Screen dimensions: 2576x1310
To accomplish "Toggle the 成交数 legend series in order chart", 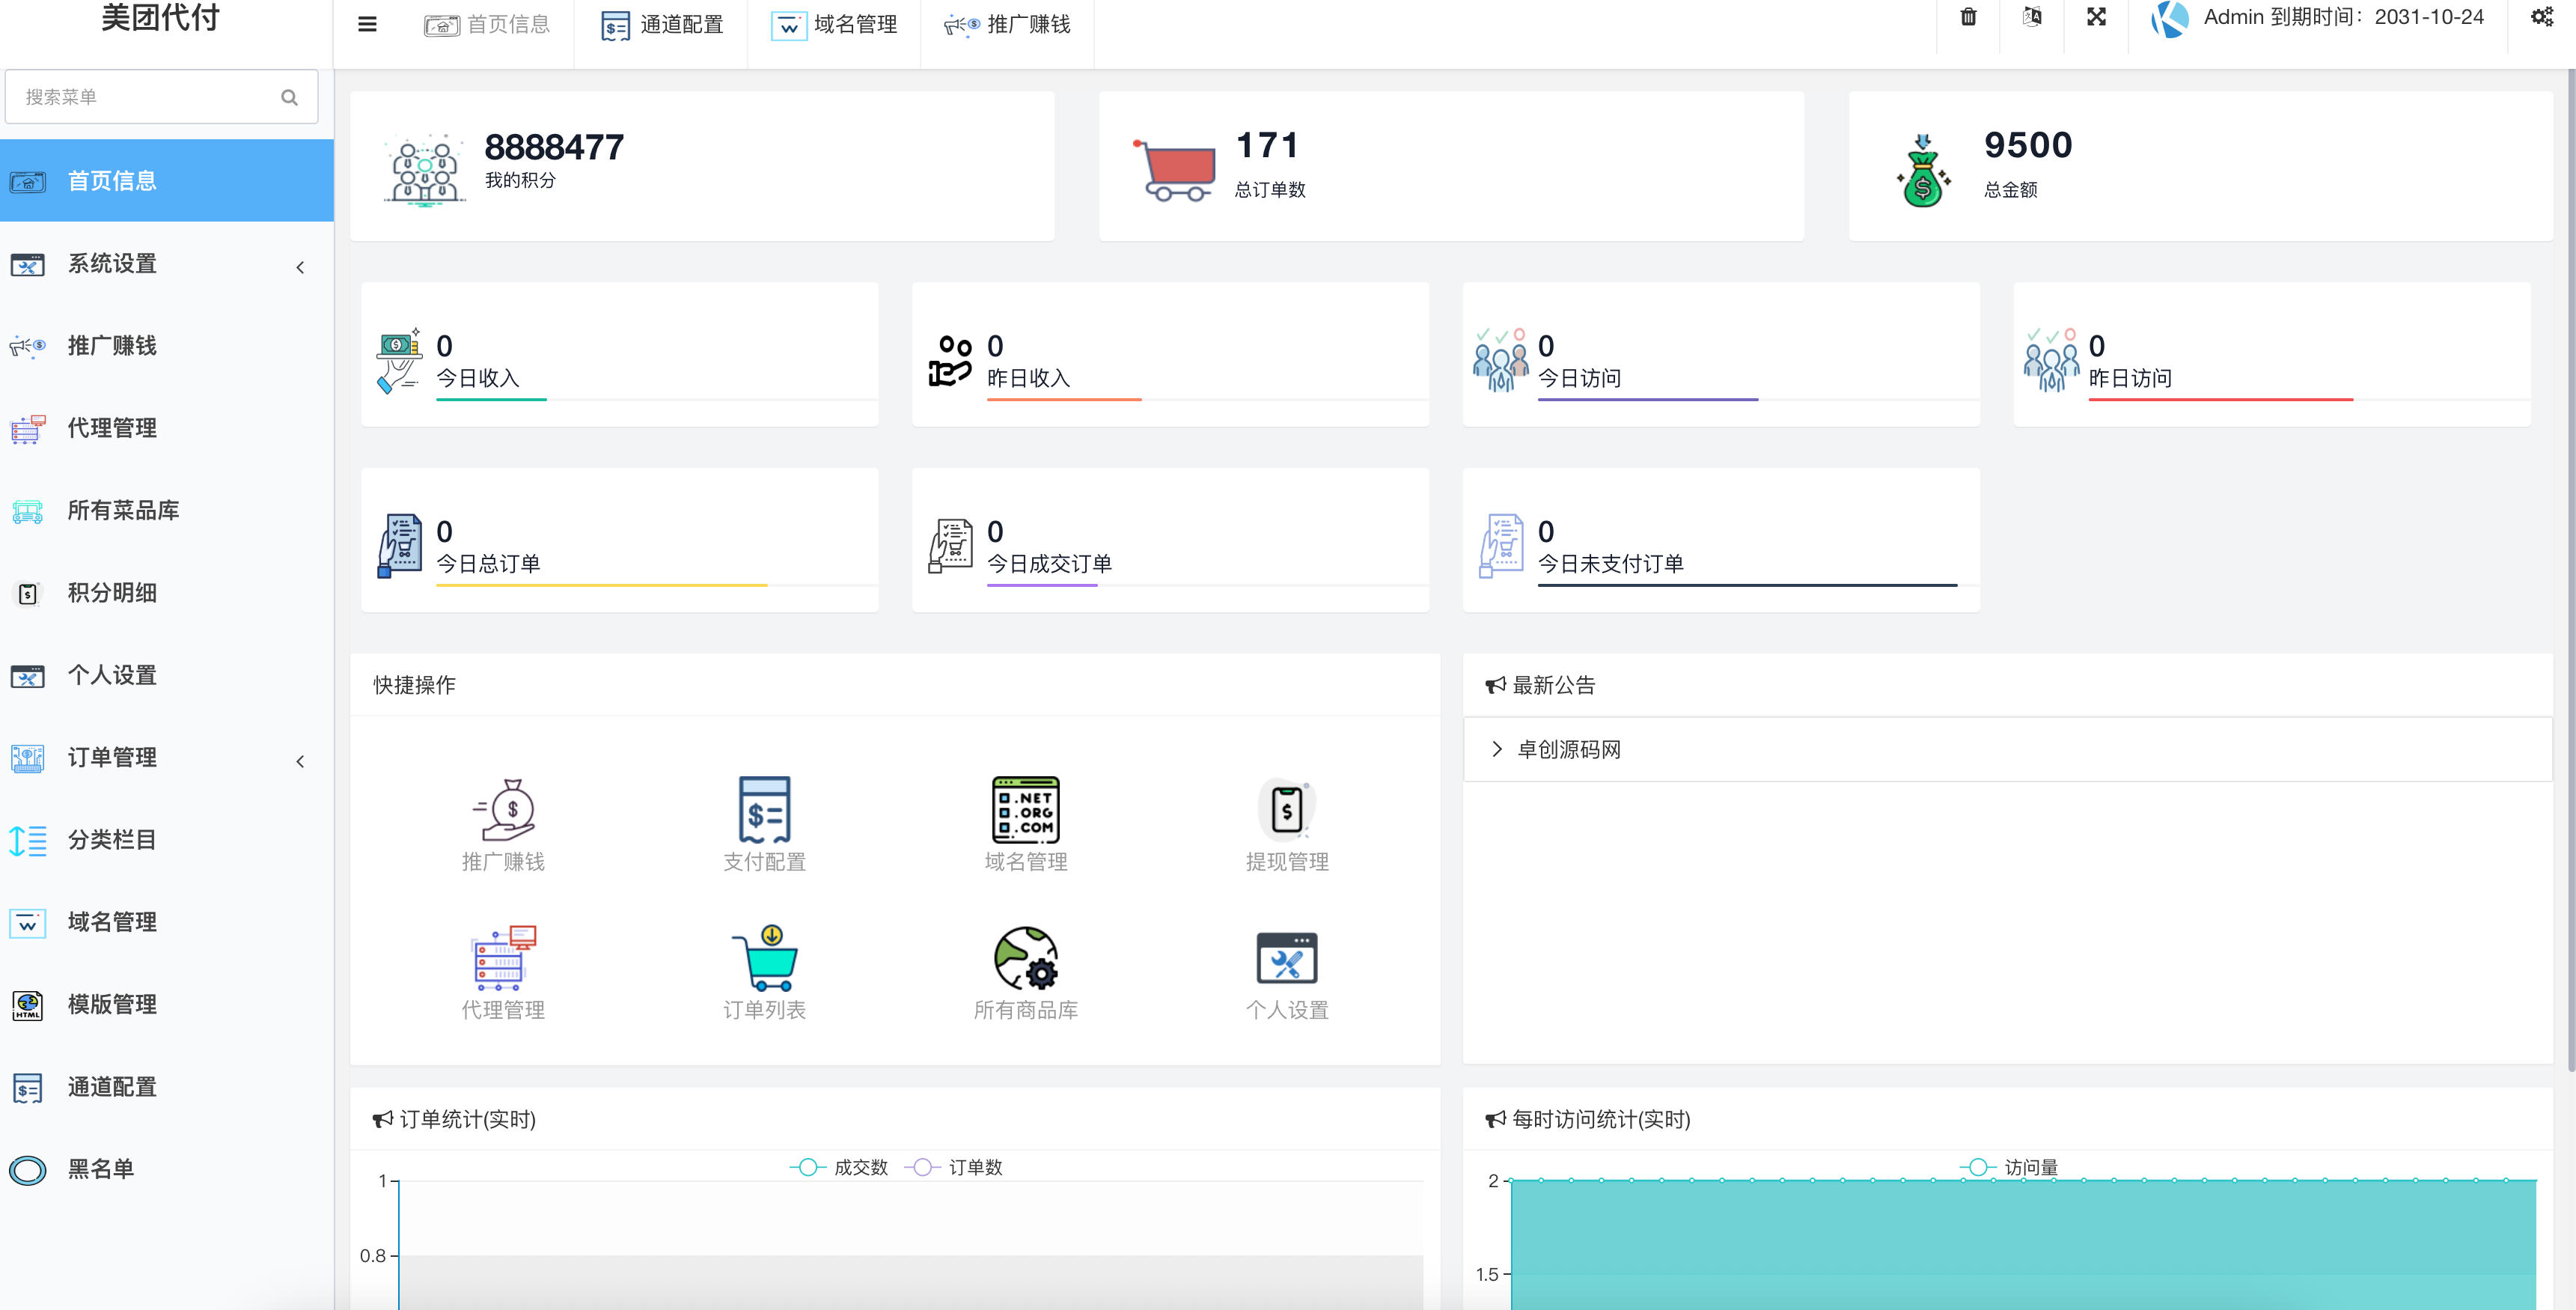I will click(838, 1167).
